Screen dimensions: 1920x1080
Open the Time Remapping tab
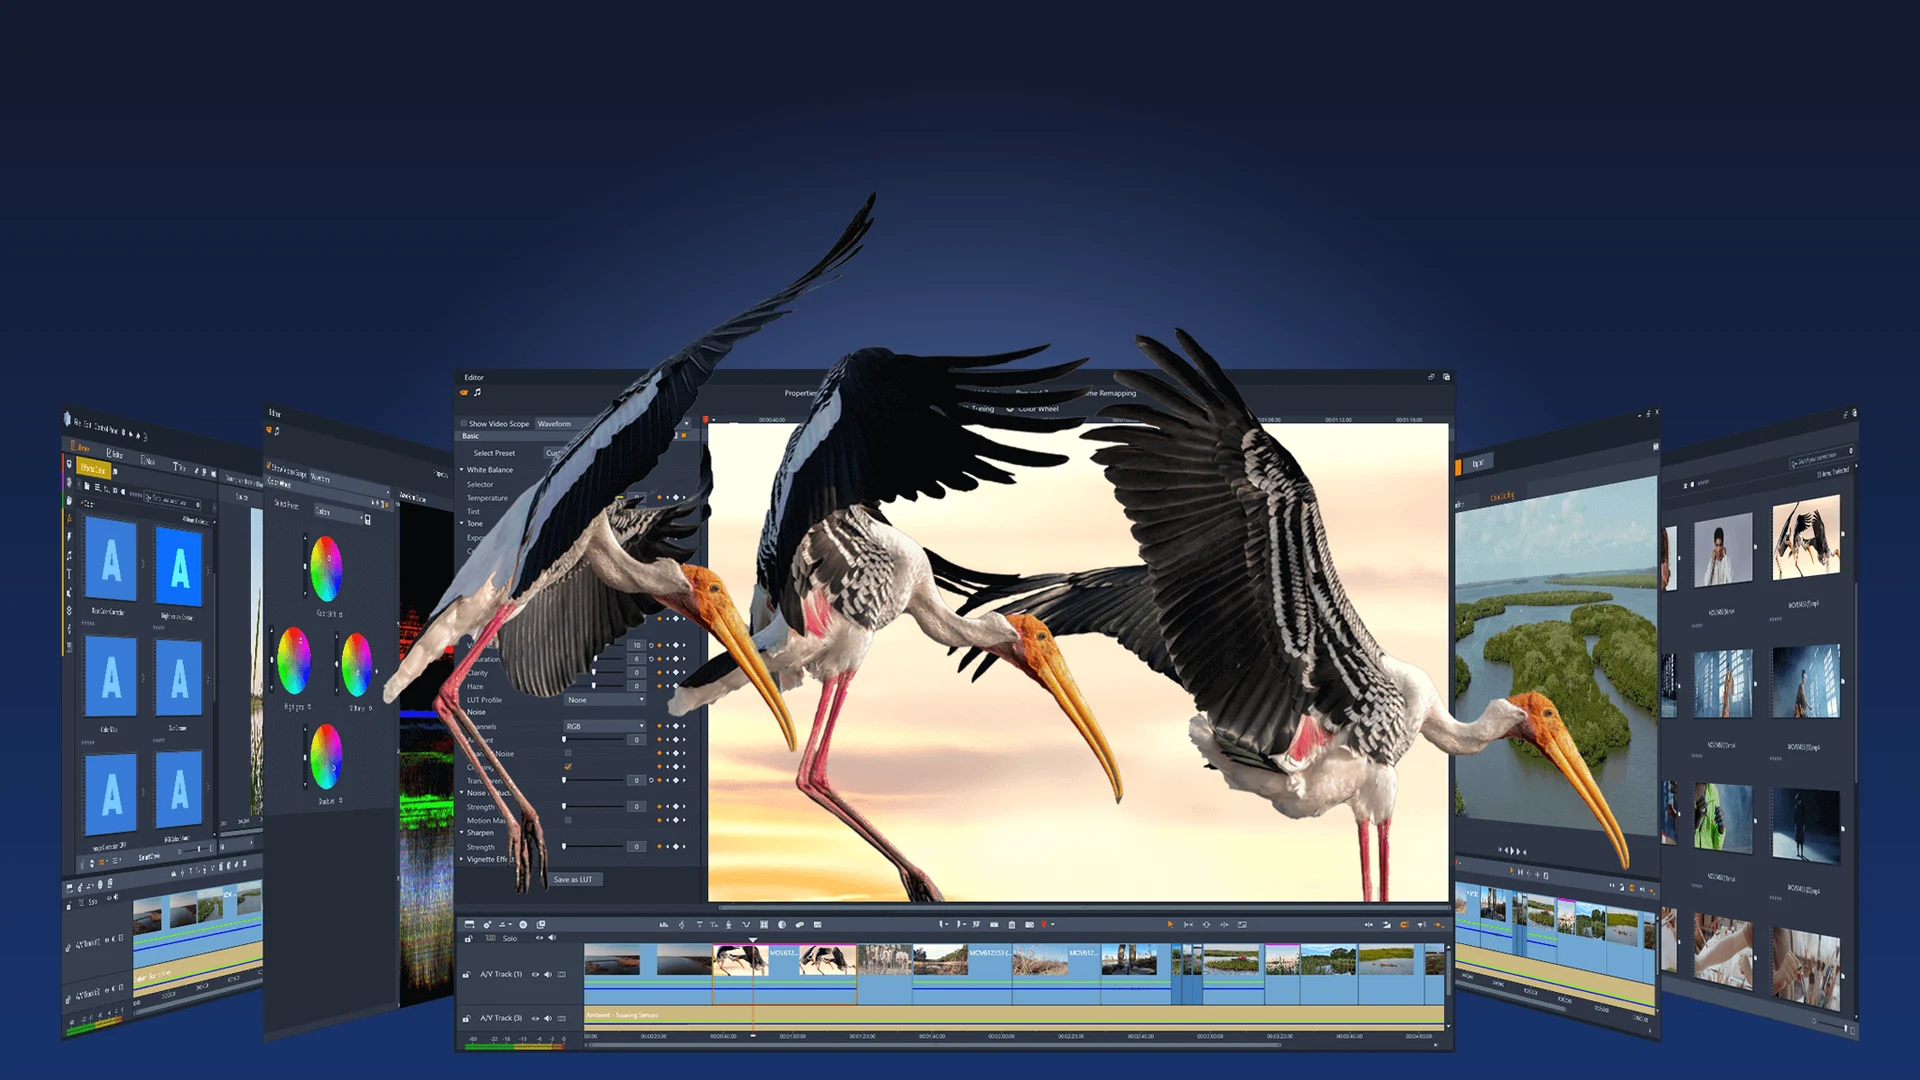pos(1108,393)
